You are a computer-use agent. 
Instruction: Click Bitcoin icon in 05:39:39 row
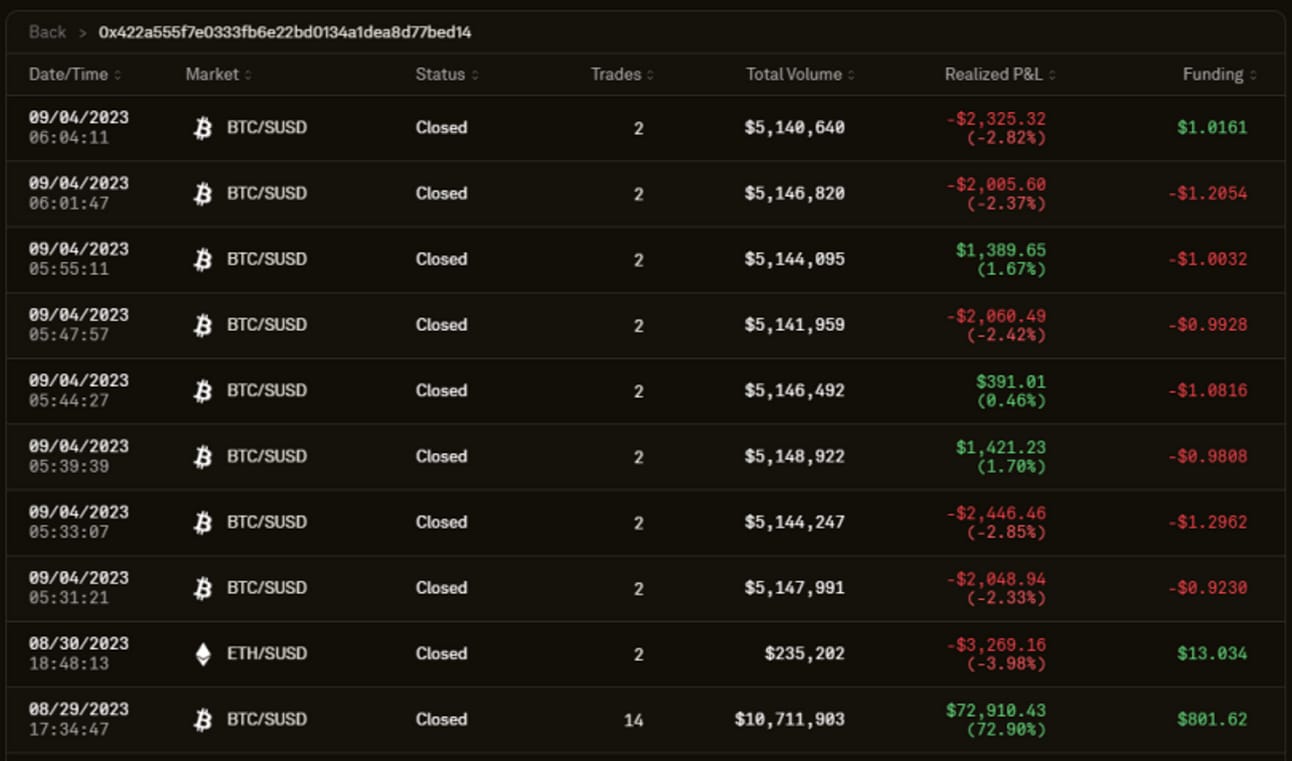click(203, 457)
